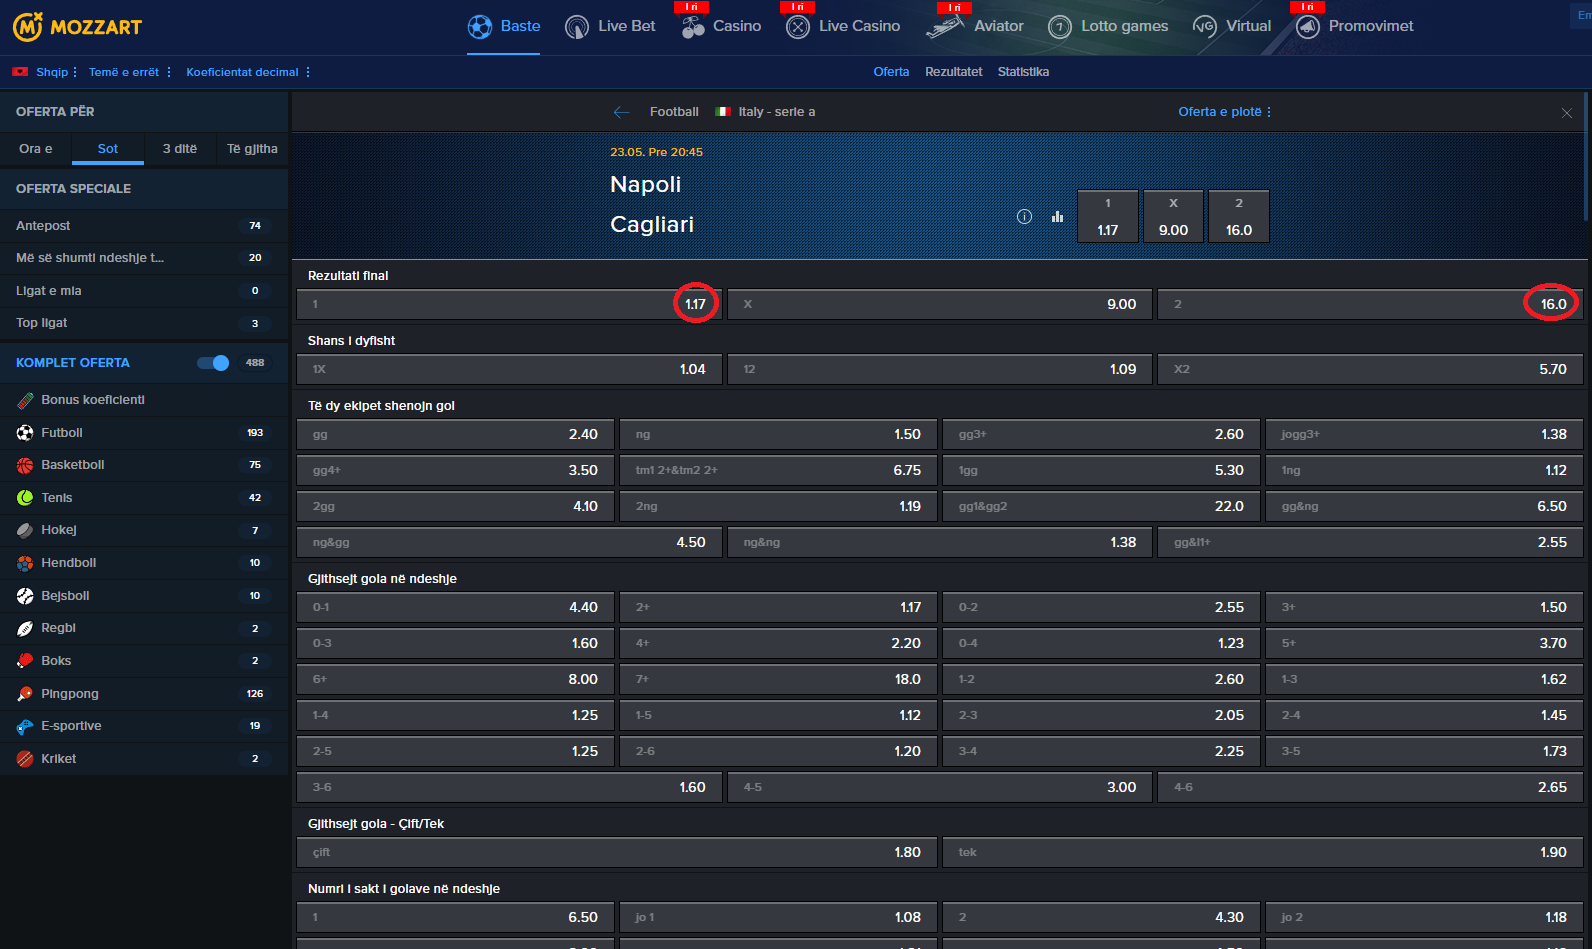This screenshot has width=1592, height=949.
Task: Open the Rezultatet tab
Action: point(953,72)
